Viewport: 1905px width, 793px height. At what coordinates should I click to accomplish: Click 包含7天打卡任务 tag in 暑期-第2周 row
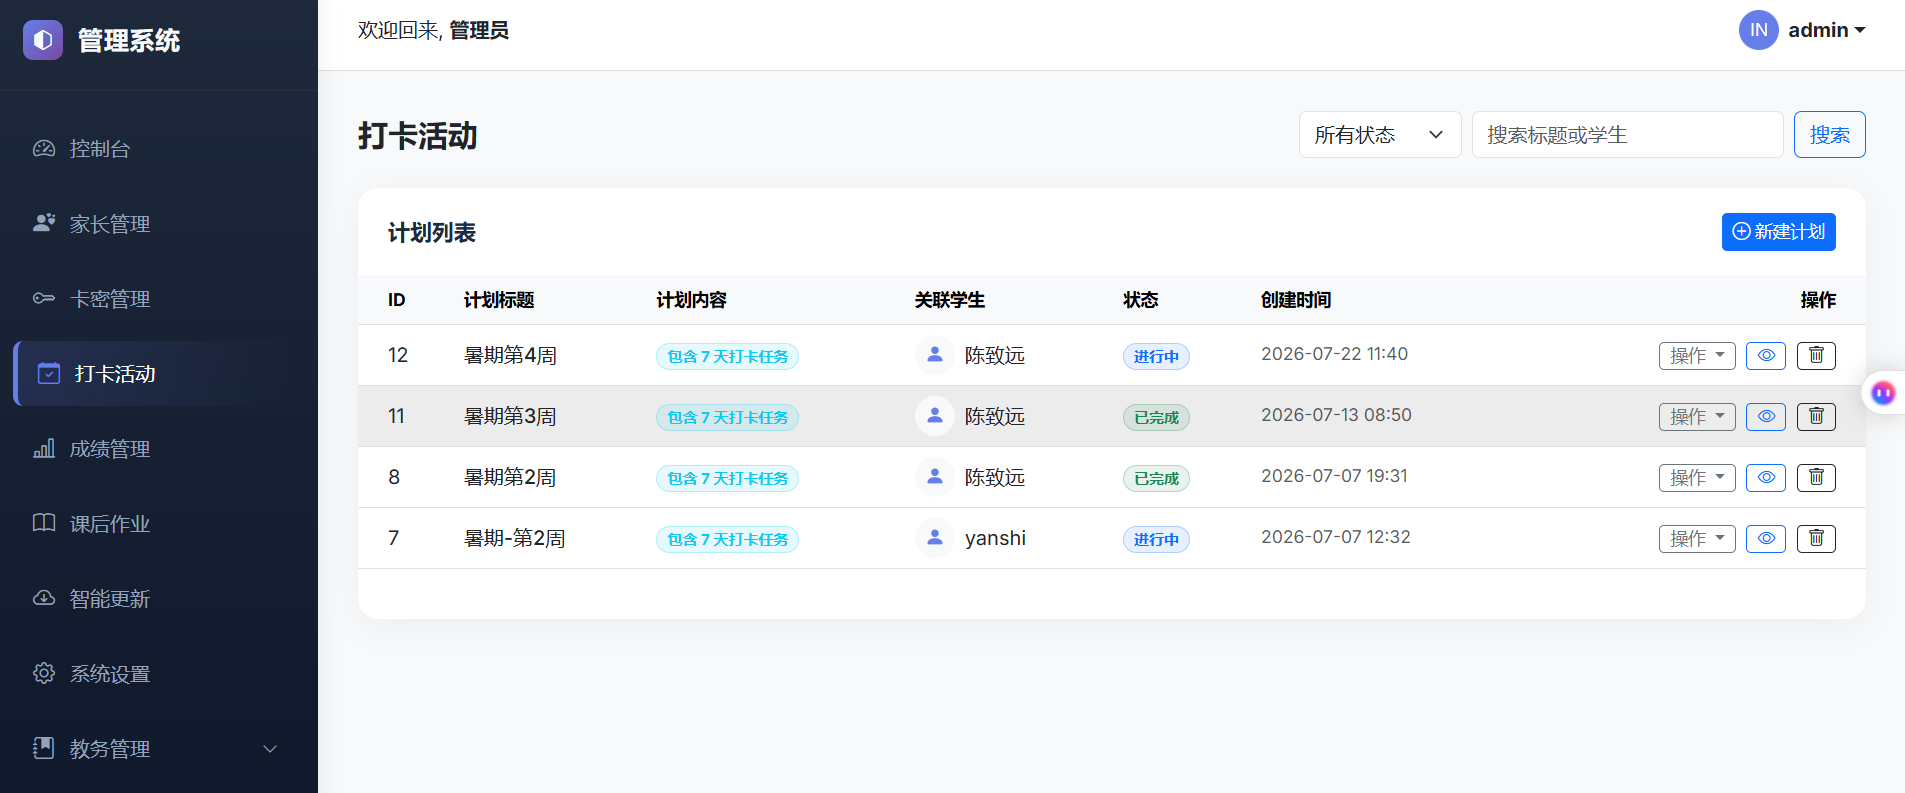[727, 540]
